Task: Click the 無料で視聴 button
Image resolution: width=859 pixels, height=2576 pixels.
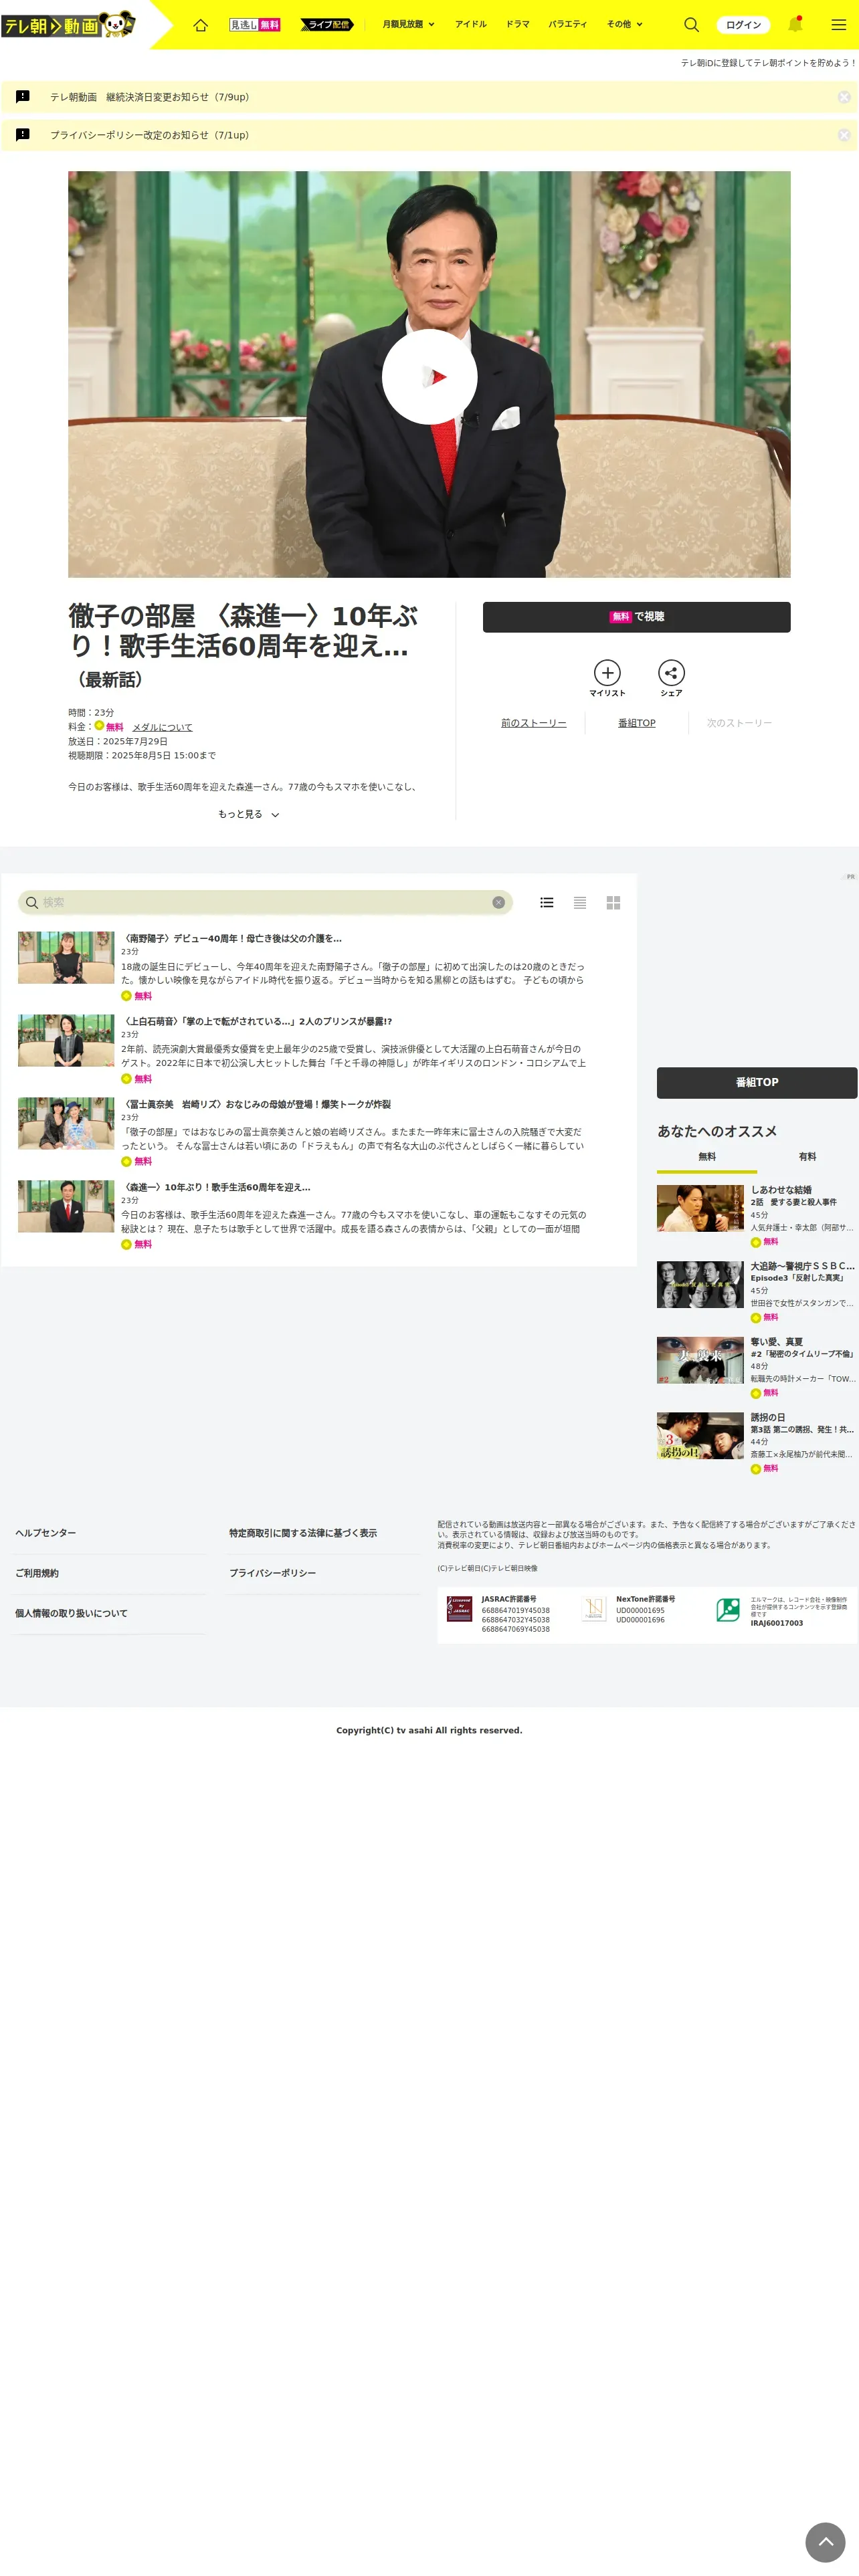Action: (x=636, y=617)
